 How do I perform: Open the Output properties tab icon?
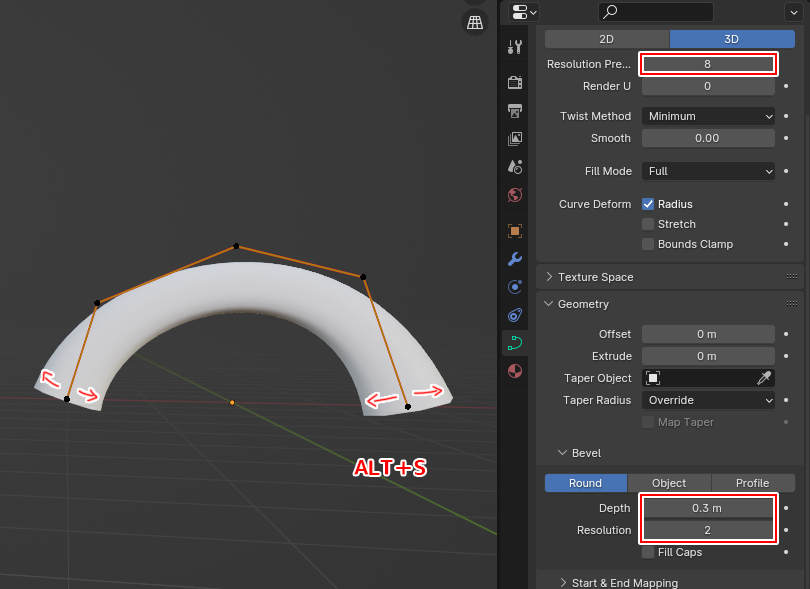click(515, 111)
